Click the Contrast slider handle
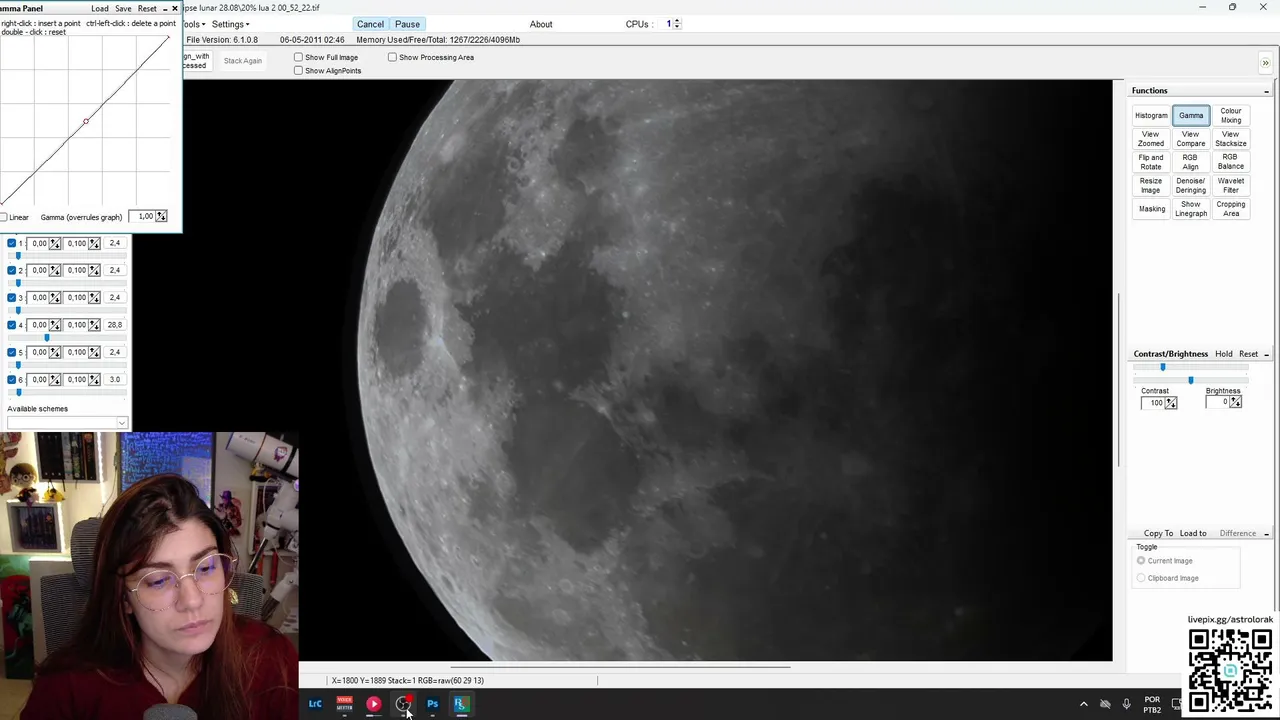The image size is (1280, 720). (1162, 367)
